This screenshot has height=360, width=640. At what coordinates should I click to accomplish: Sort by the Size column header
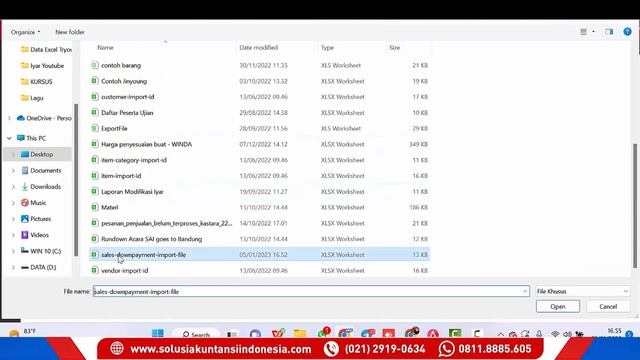coord(395,48)
